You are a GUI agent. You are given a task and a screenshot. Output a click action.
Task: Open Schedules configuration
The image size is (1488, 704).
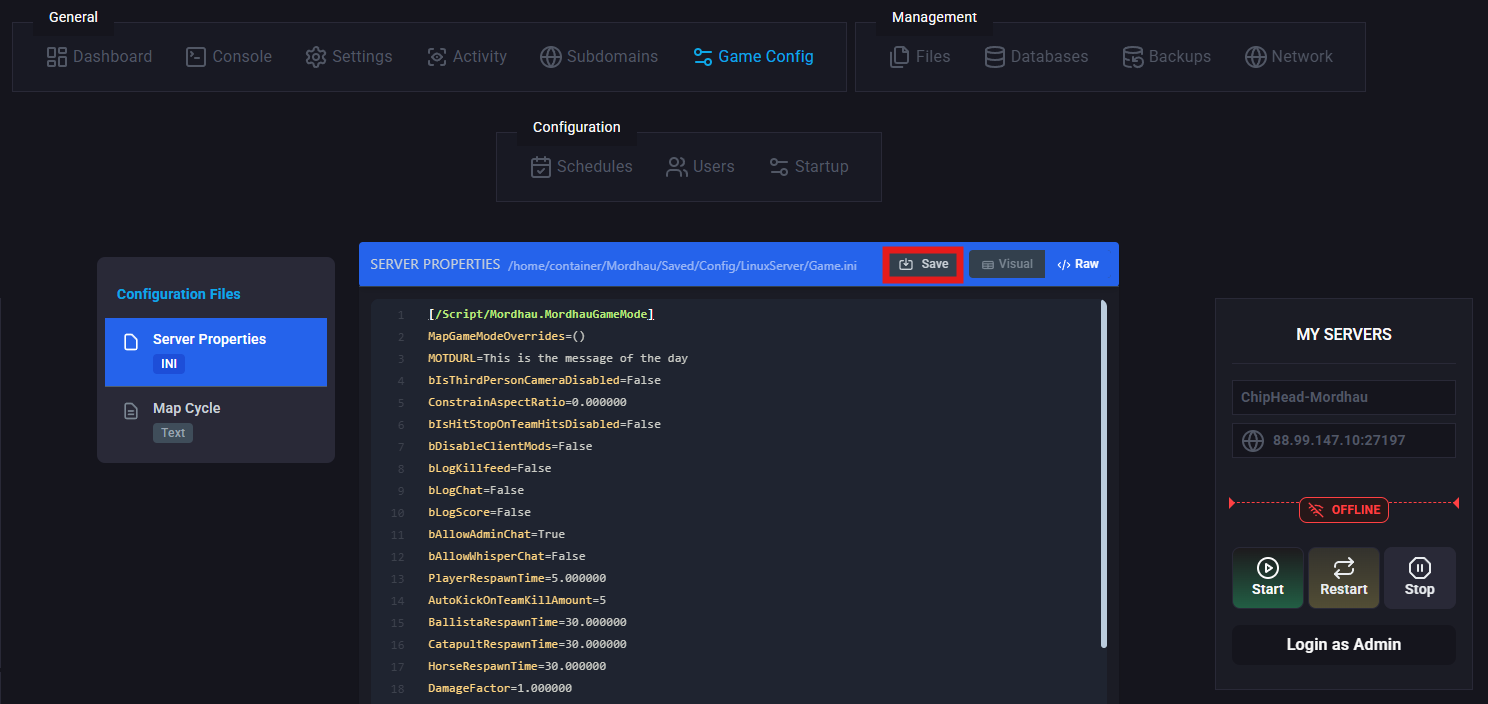(x=581, y=167)
